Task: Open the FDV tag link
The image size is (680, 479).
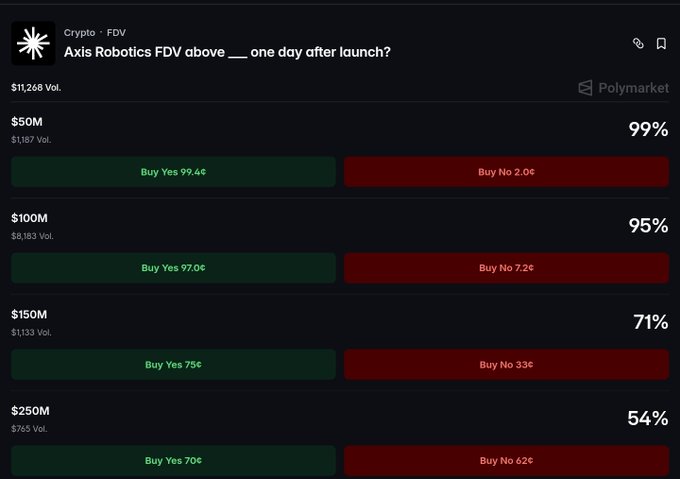Action: pos(116,33)
